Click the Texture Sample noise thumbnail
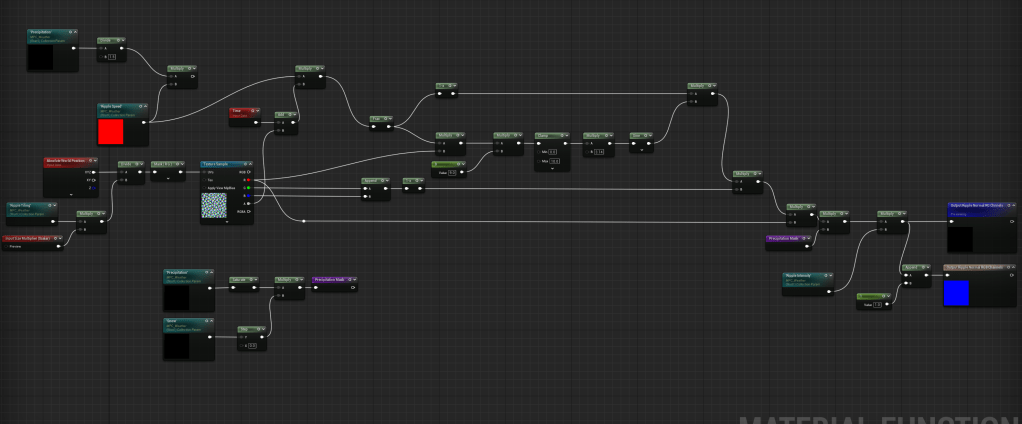The height and width of the screenshot is (424, 1022). [215, 206]
